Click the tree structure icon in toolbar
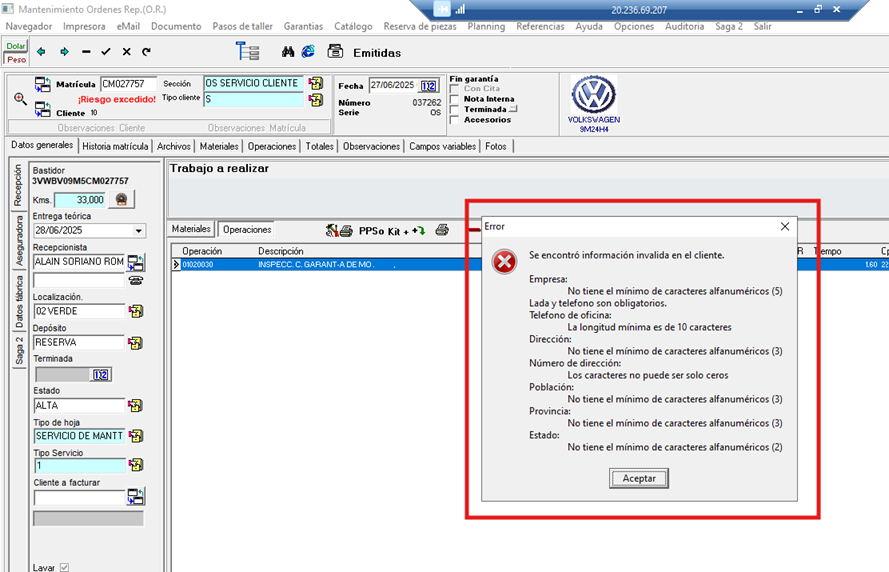The width and height of the screenshot is (889, 572). 247,52
